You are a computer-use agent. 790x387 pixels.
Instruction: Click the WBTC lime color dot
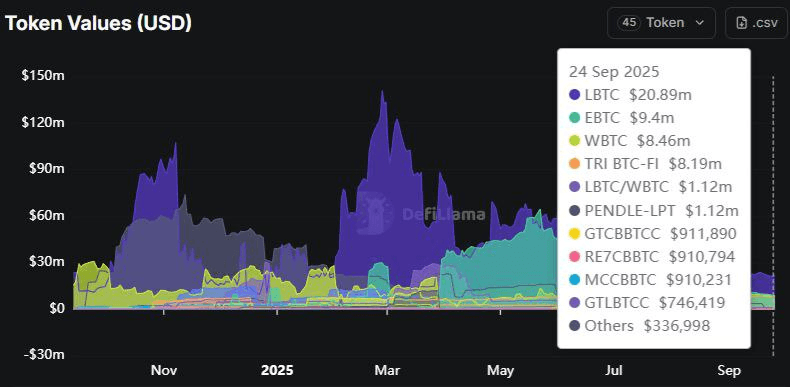[x=575, y=141]
